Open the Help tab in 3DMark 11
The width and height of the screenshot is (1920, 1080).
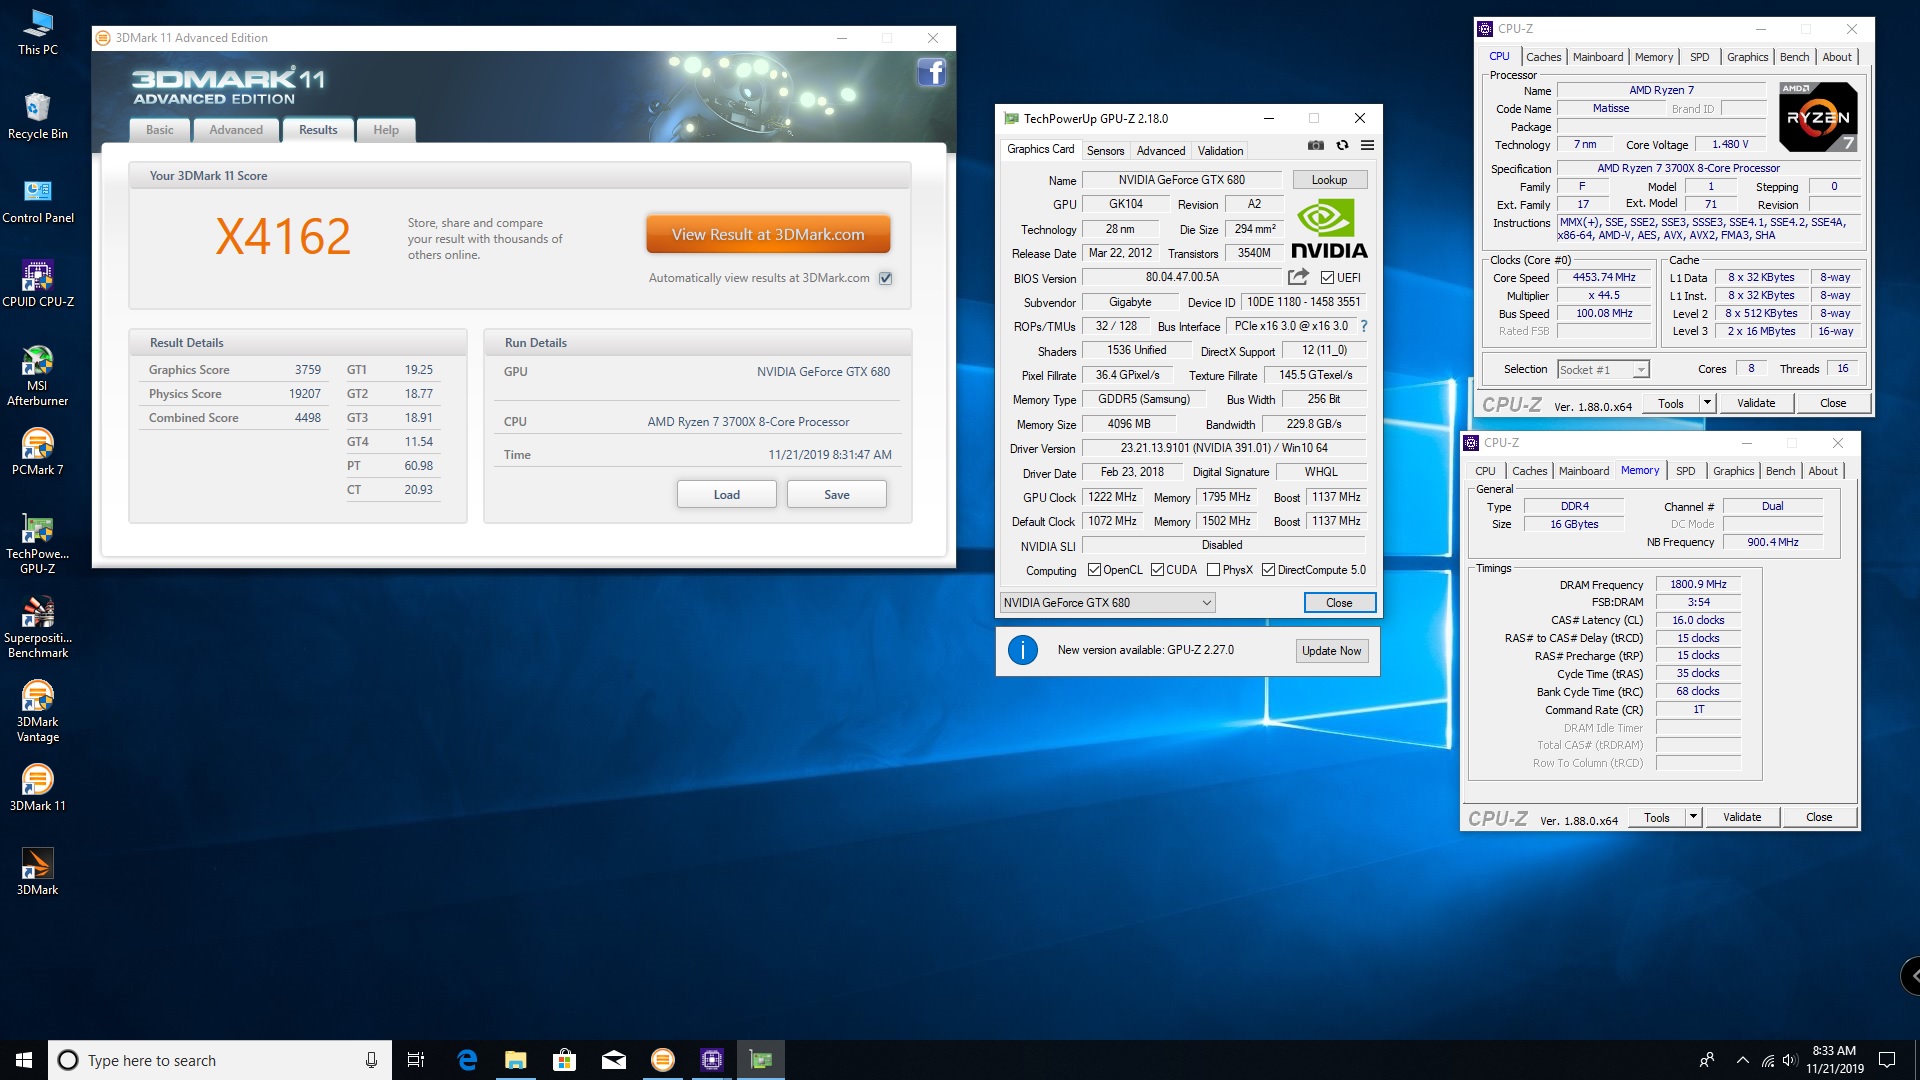pos(386,130)
